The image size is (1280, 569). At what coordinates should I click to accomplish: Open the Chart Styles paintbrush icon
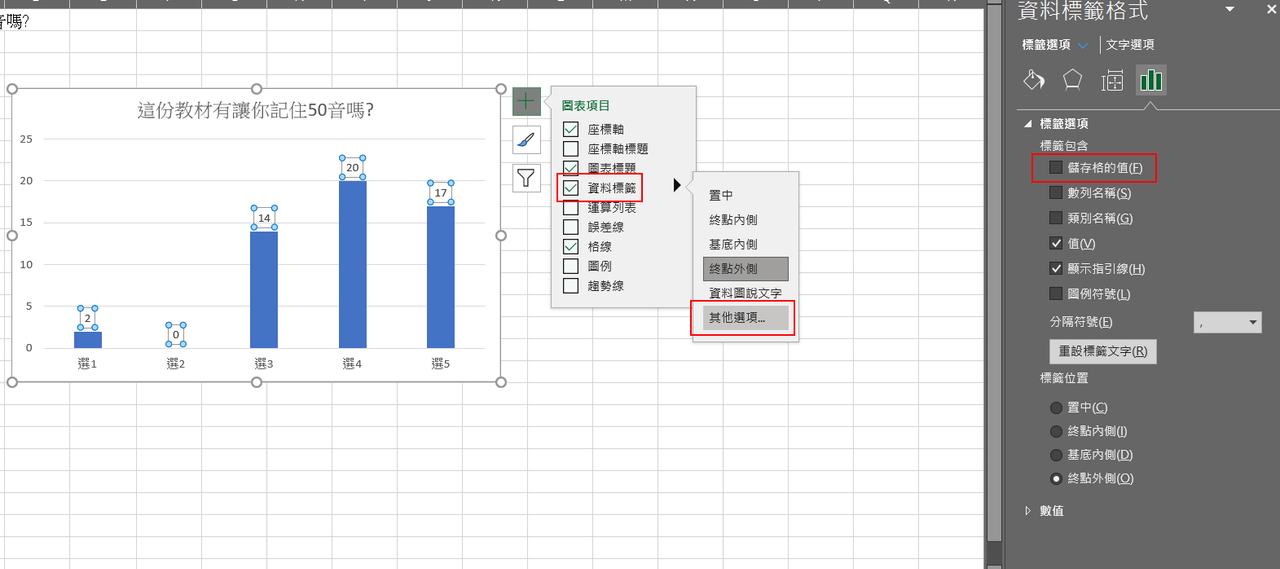[x=526, y=140]
